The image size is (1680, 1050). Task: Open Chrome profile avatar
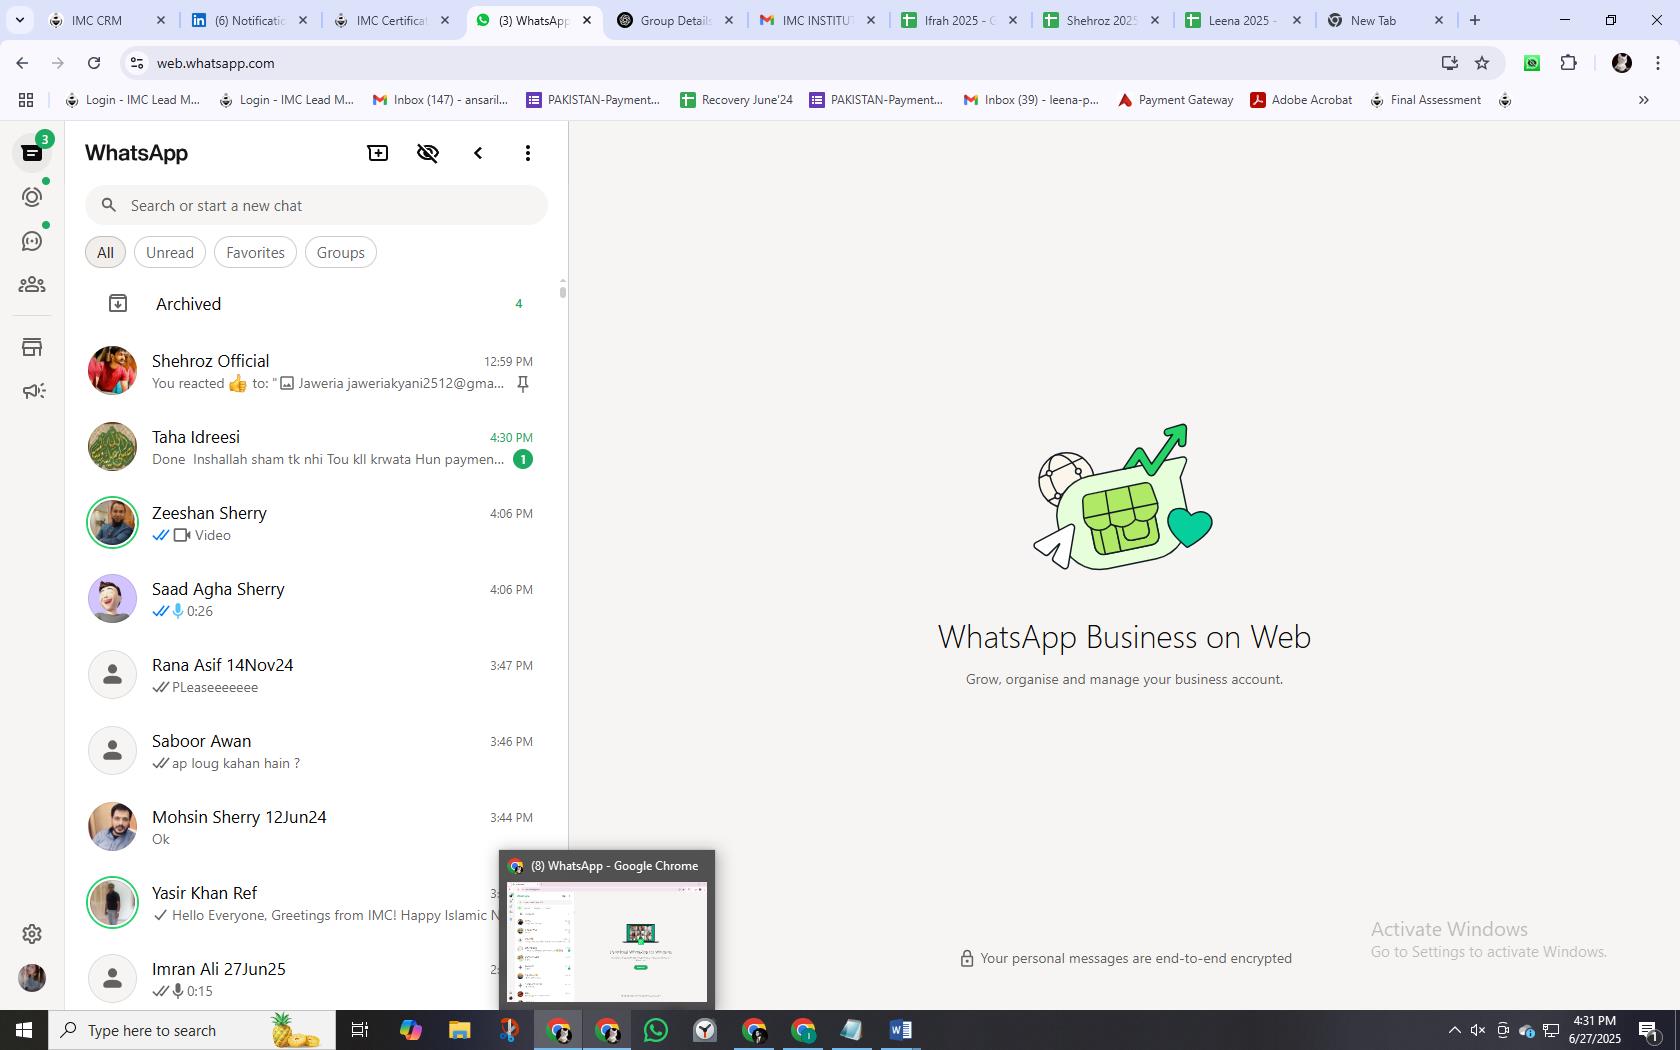[1621, 63]
